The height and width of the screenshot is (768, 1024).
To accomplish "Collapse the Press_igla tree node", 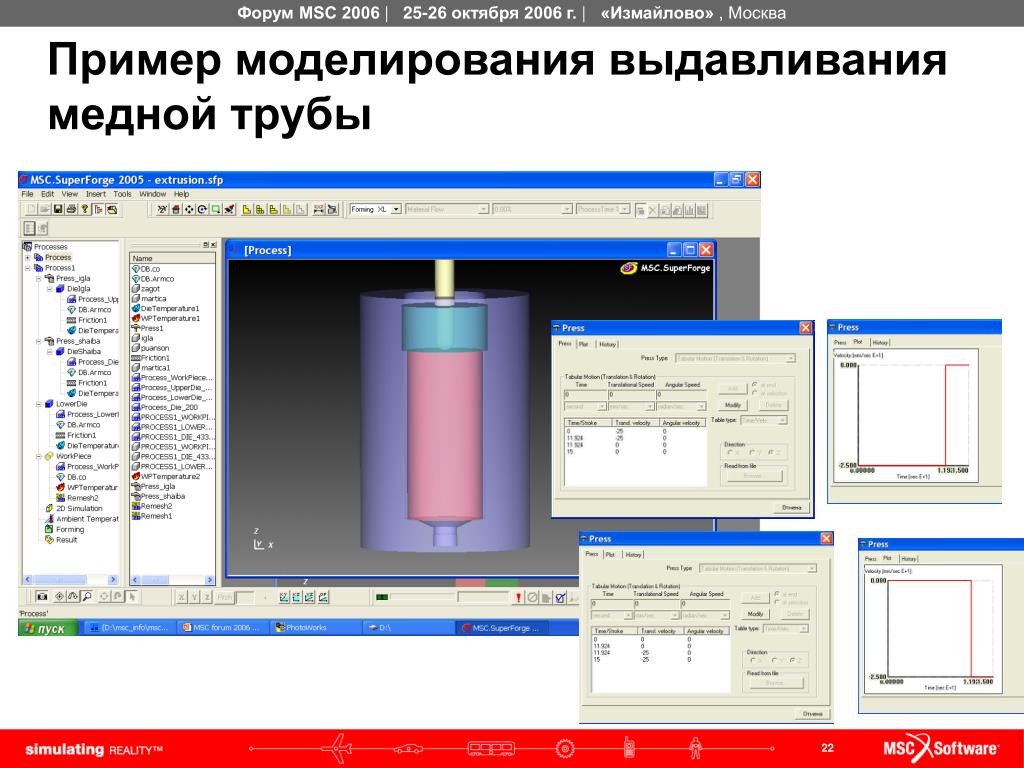I will 39,278.
